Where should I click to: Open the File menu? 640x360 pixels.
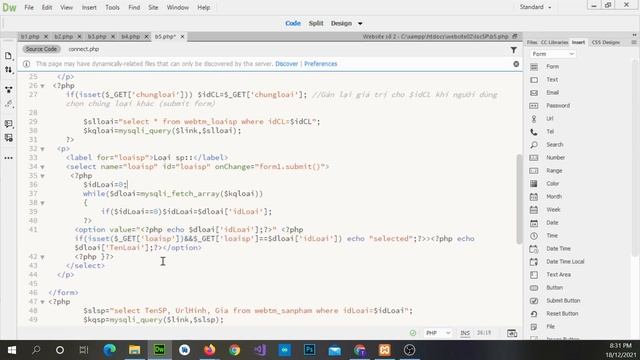point(29,7)
